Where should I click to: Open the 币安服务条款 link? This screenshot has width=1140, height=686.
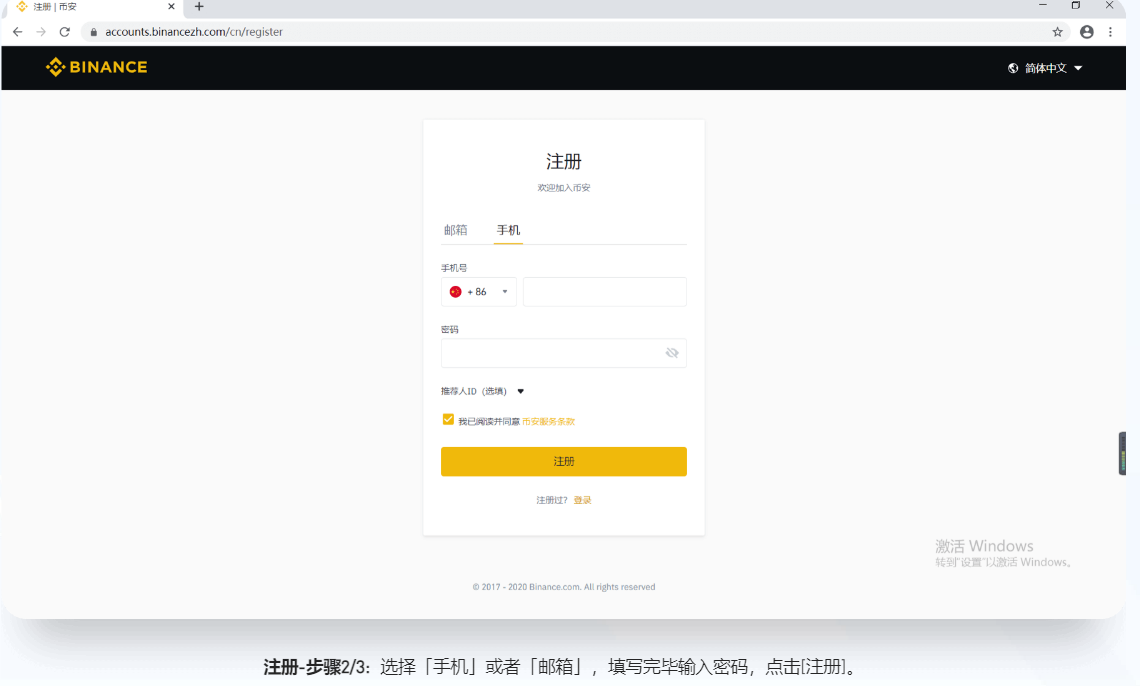[x=548, y=422]
